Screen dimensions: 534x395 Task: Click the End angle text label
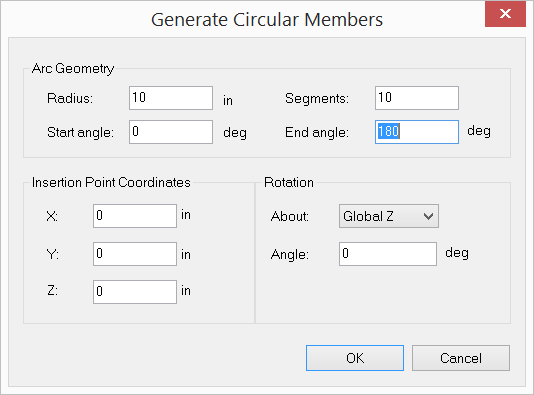317,132
